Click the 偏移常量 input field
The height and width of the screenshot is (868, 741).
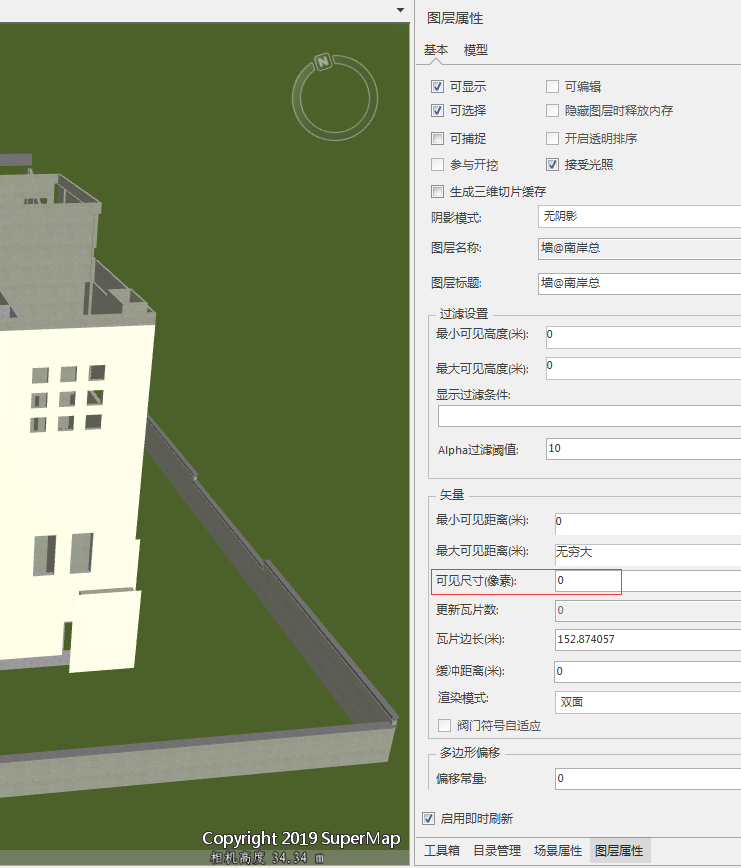click(647, 779)
